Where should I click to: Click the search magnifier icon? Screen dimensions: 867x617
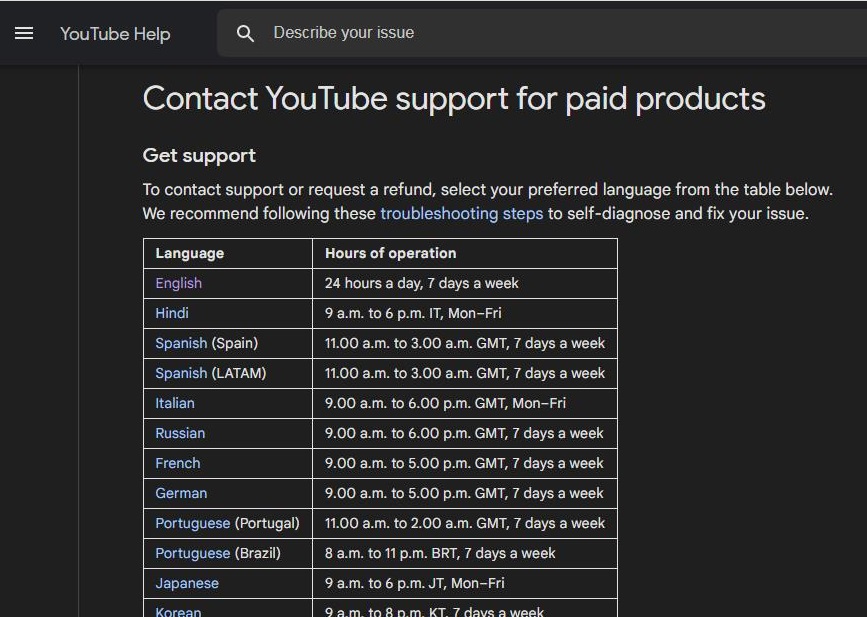point(245,33)
